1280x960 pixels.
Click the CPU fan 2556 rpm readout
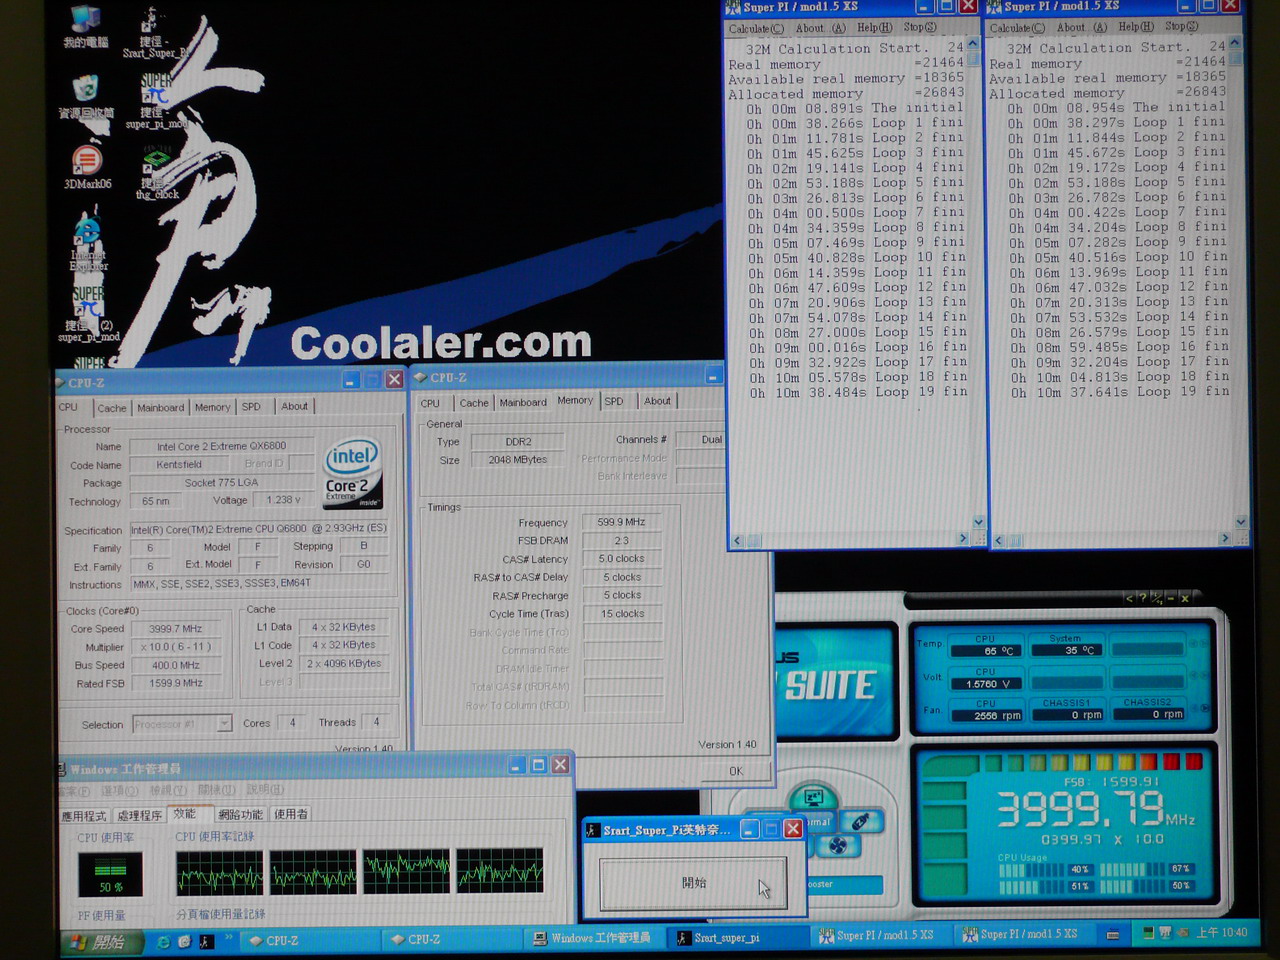click(x=986, y=716)
